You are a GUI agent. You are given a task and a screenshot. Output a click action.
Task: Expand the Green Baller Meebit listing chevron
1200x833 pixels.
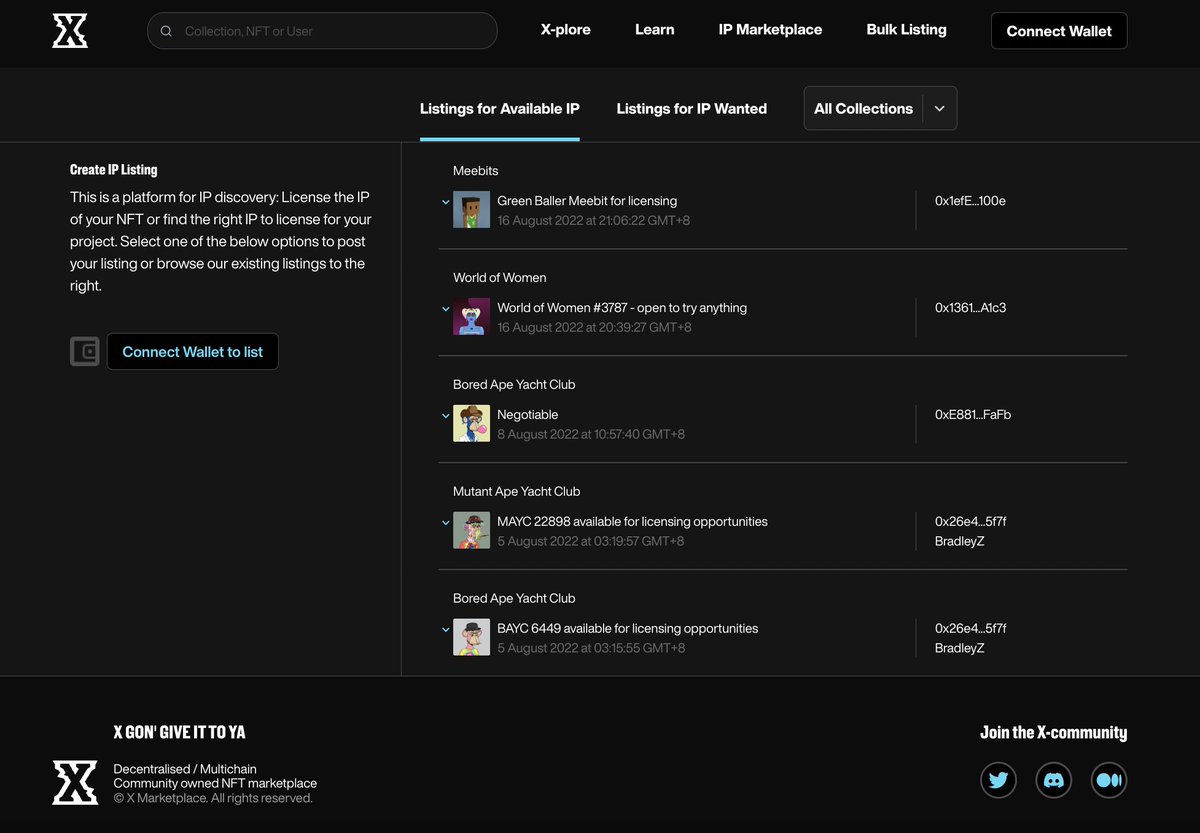pyautogui.click(x=446, y=202)
